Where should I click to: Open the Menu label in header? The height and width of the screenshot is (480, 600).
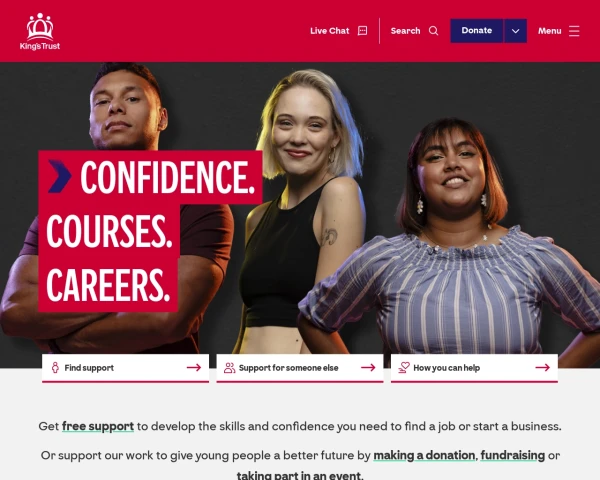pos(549,31)
